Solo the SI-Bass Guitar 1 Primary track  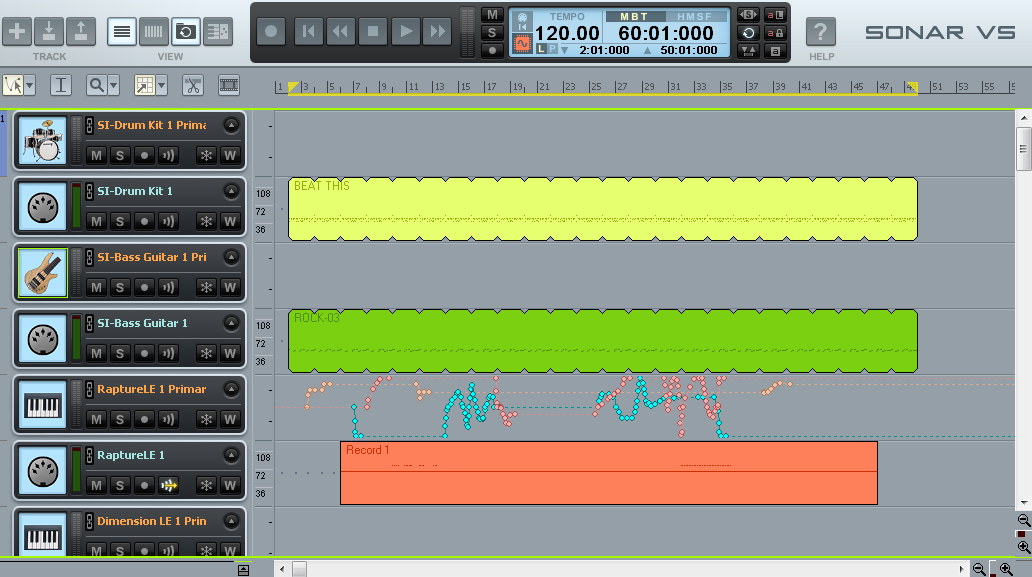(x=120, y=288)
